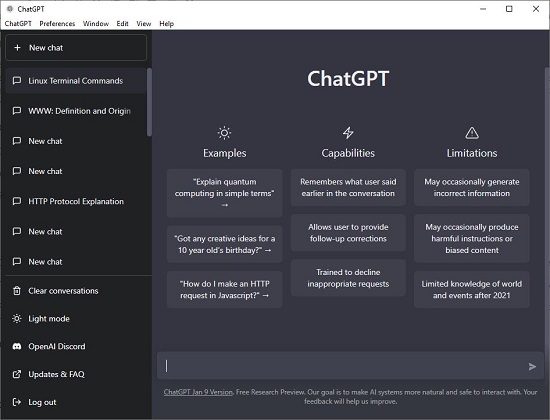Open the Edit menu

(x=122, y=24)
